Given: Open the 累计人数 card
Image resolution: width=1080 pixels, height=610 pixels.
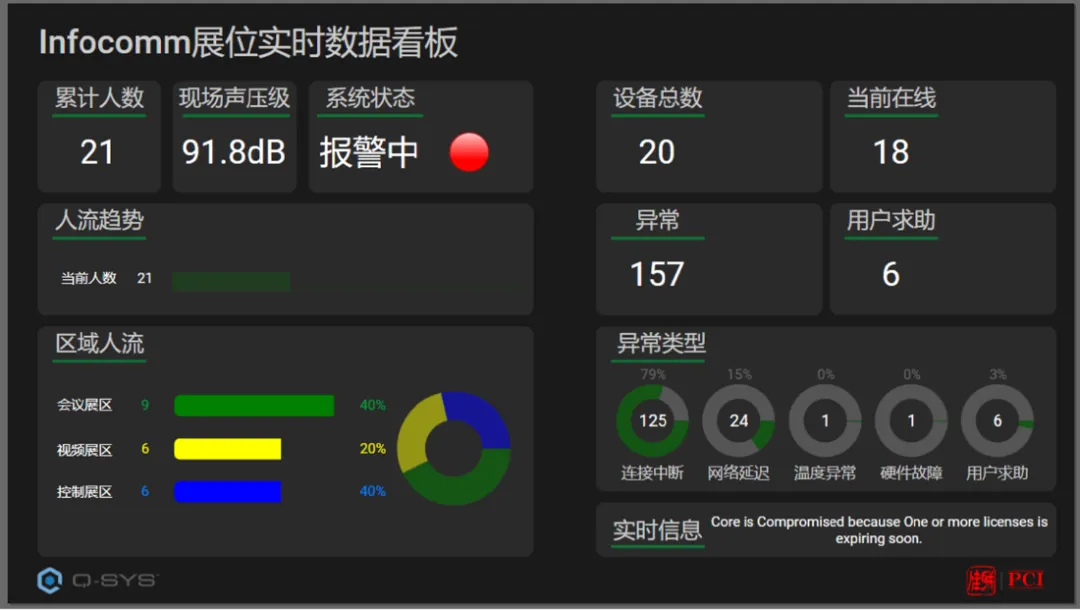Looking at the screenshot, I should coord(99,136).
